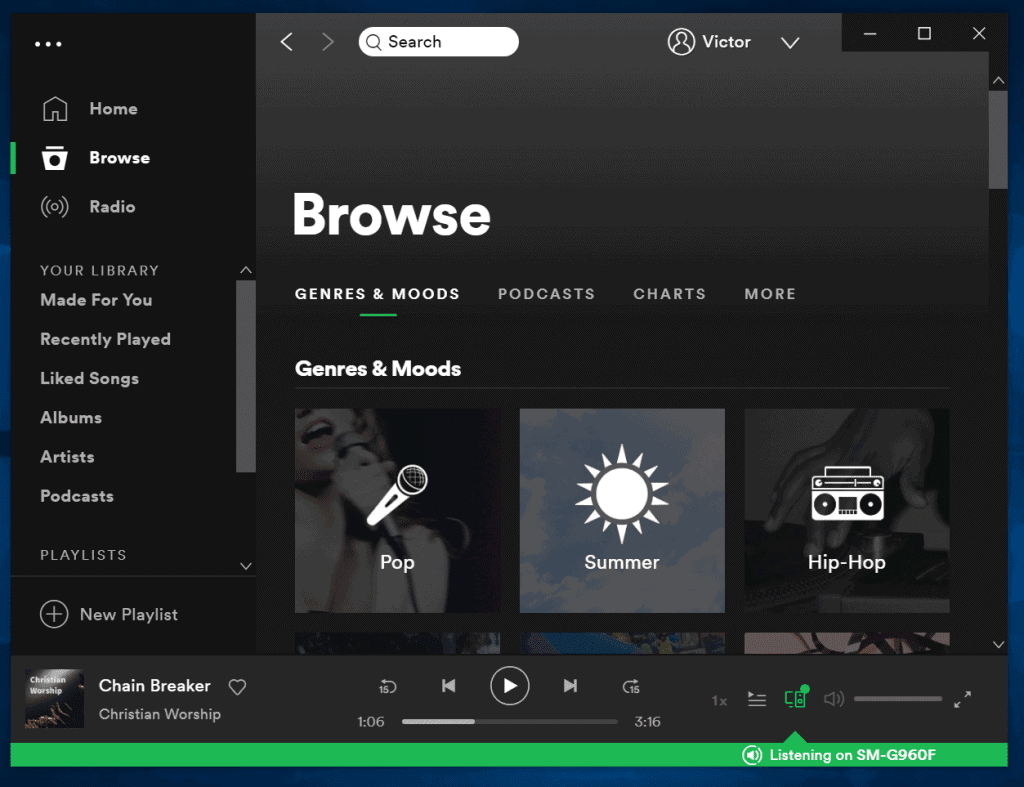Screen dimensions: 1024x787
Task: Click the total duration 3:16
Action: click(647, 722)
